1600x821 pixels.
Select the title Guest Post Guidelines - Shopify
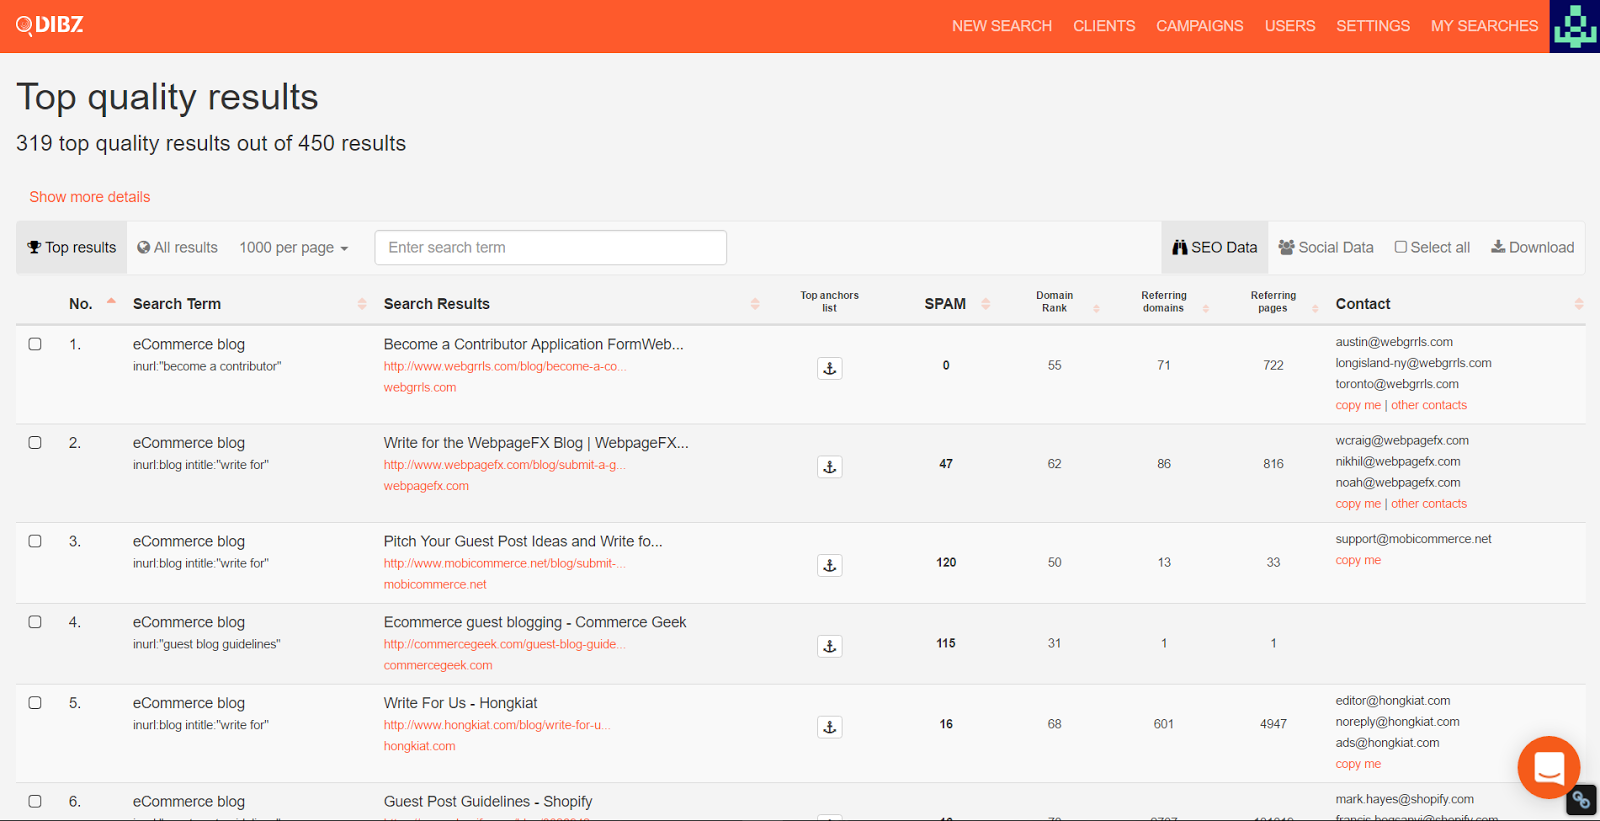pyautogui.click(x=488, y=802)
